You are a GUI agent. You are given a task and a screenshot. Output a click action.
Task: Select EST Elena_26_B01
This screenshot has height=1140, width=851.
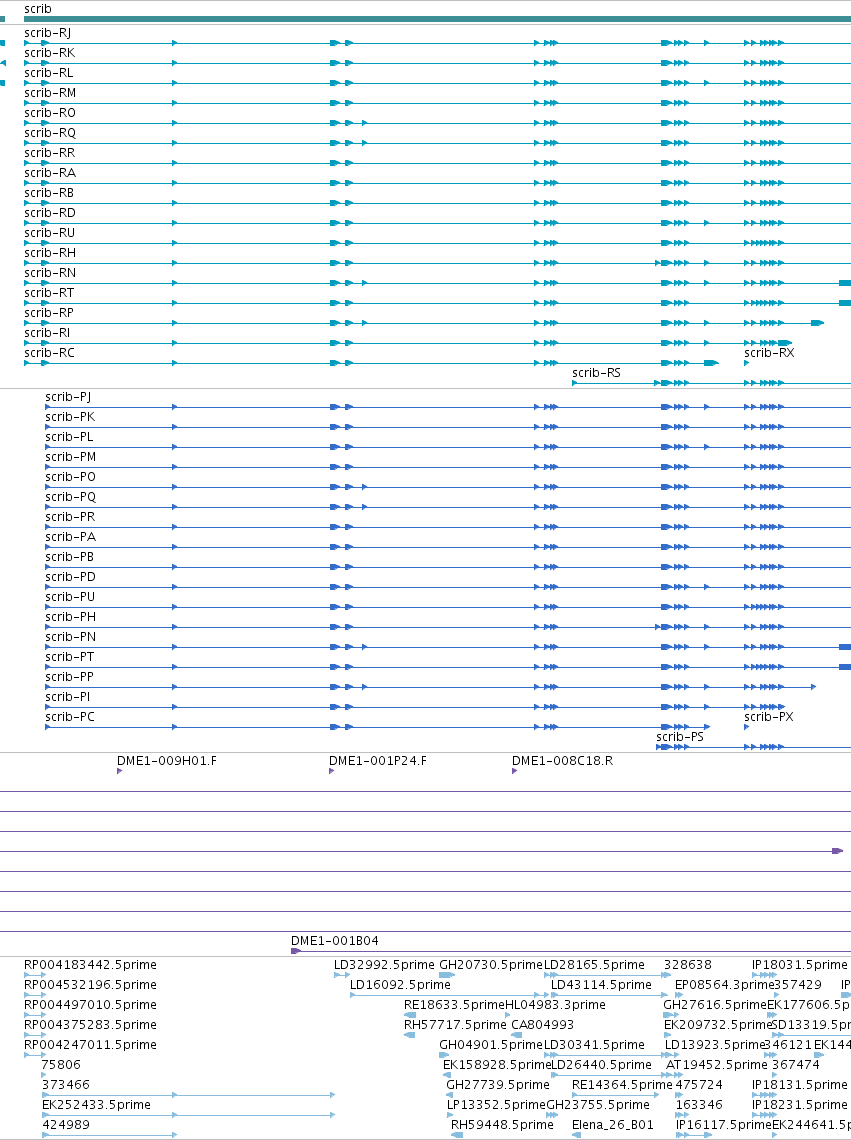click(612, 1124)
